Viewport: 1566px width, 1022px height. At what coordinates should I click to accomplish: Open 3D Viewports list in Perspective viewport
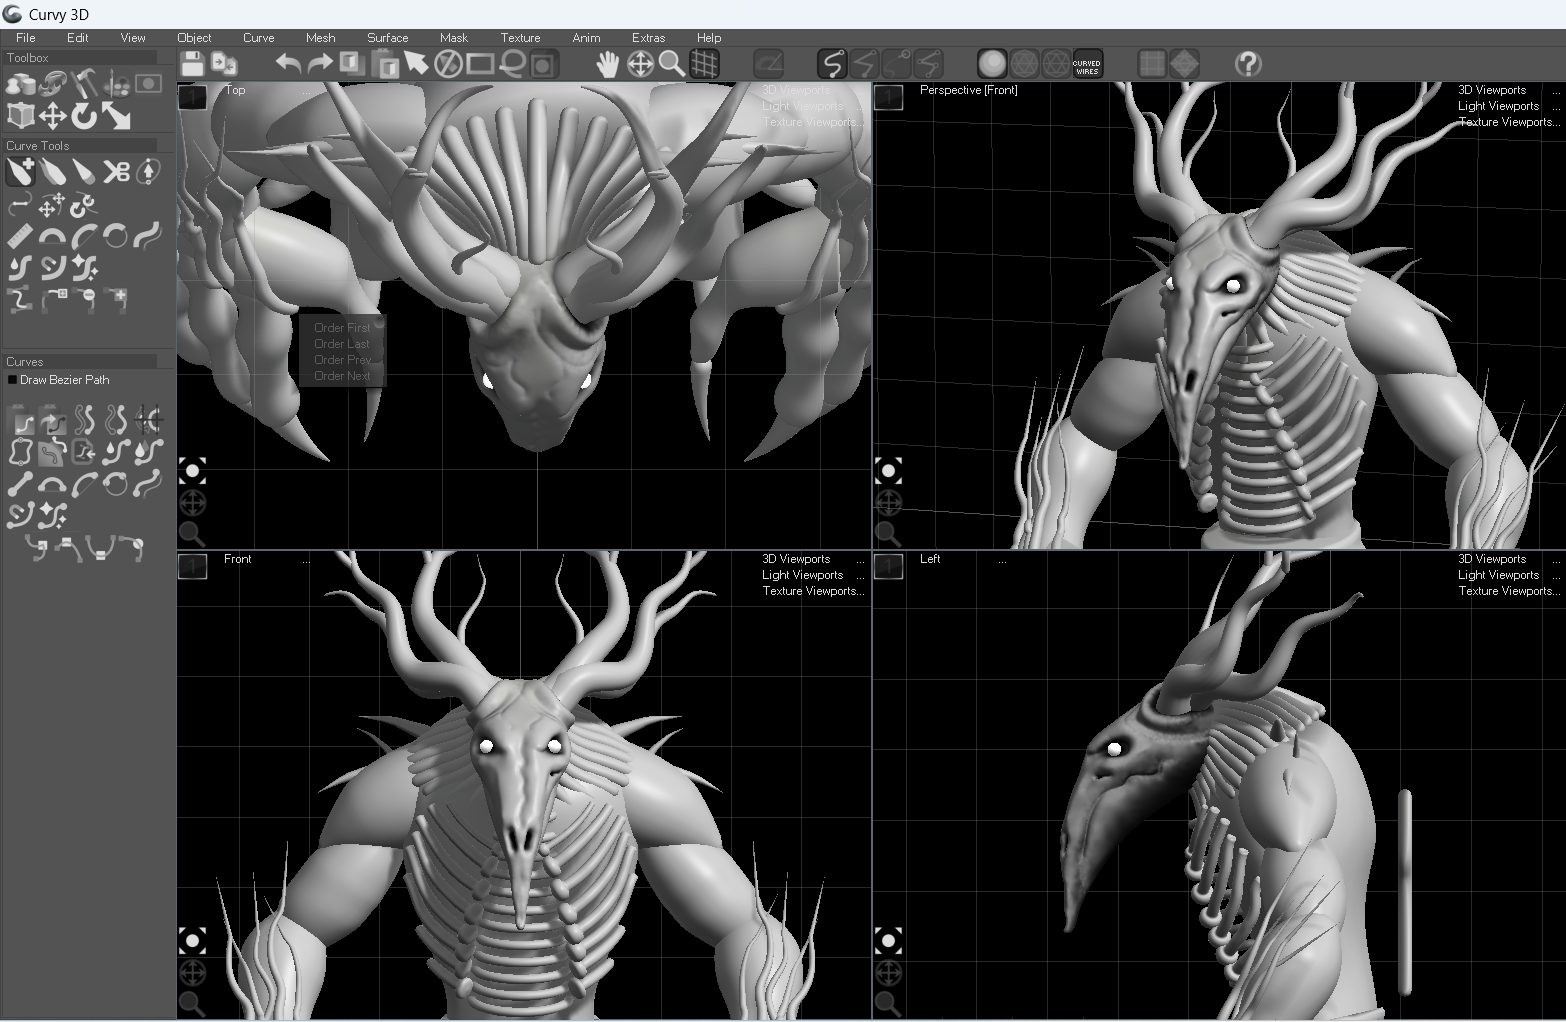point(1492,90)
